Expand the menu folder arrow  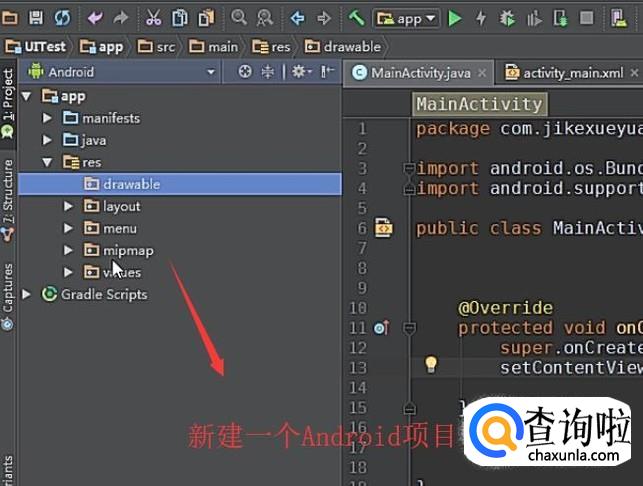pyautogui.click(x=68, y=228)
